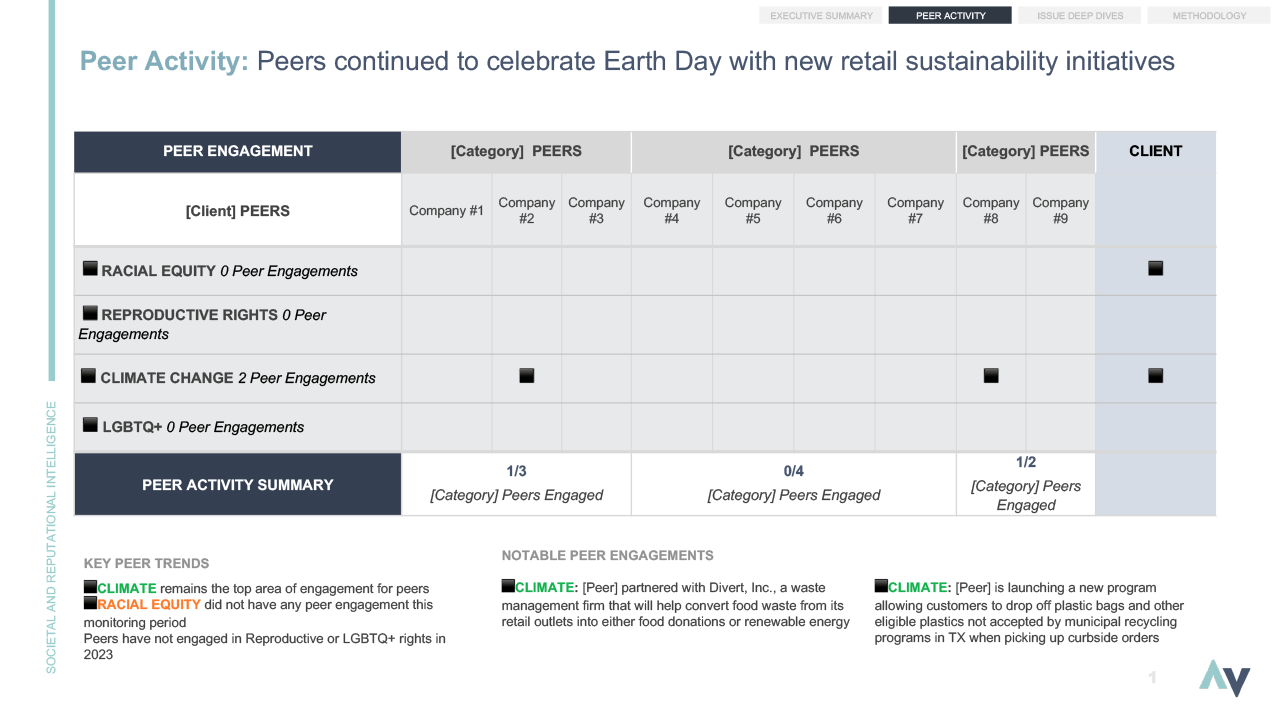This screenshot has width=1280, height=720.
Task: Click the Company #4 column header
Action: [x=672, y=210]
